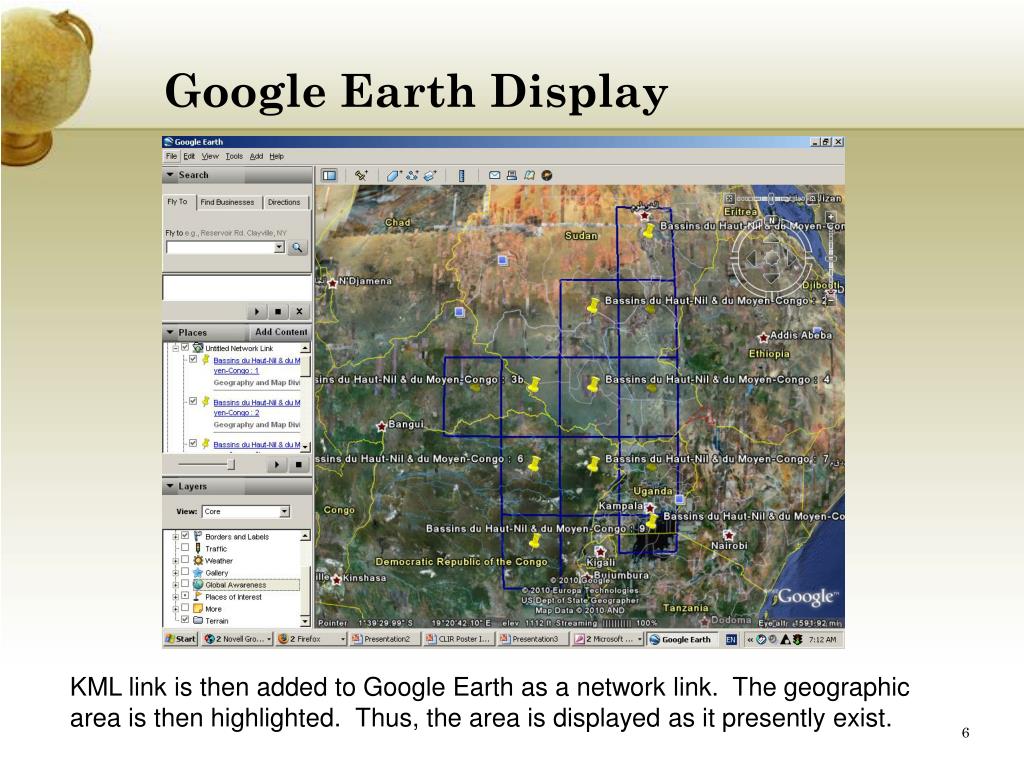Click the round sky-view icon in the toolbar

(547, 175)
